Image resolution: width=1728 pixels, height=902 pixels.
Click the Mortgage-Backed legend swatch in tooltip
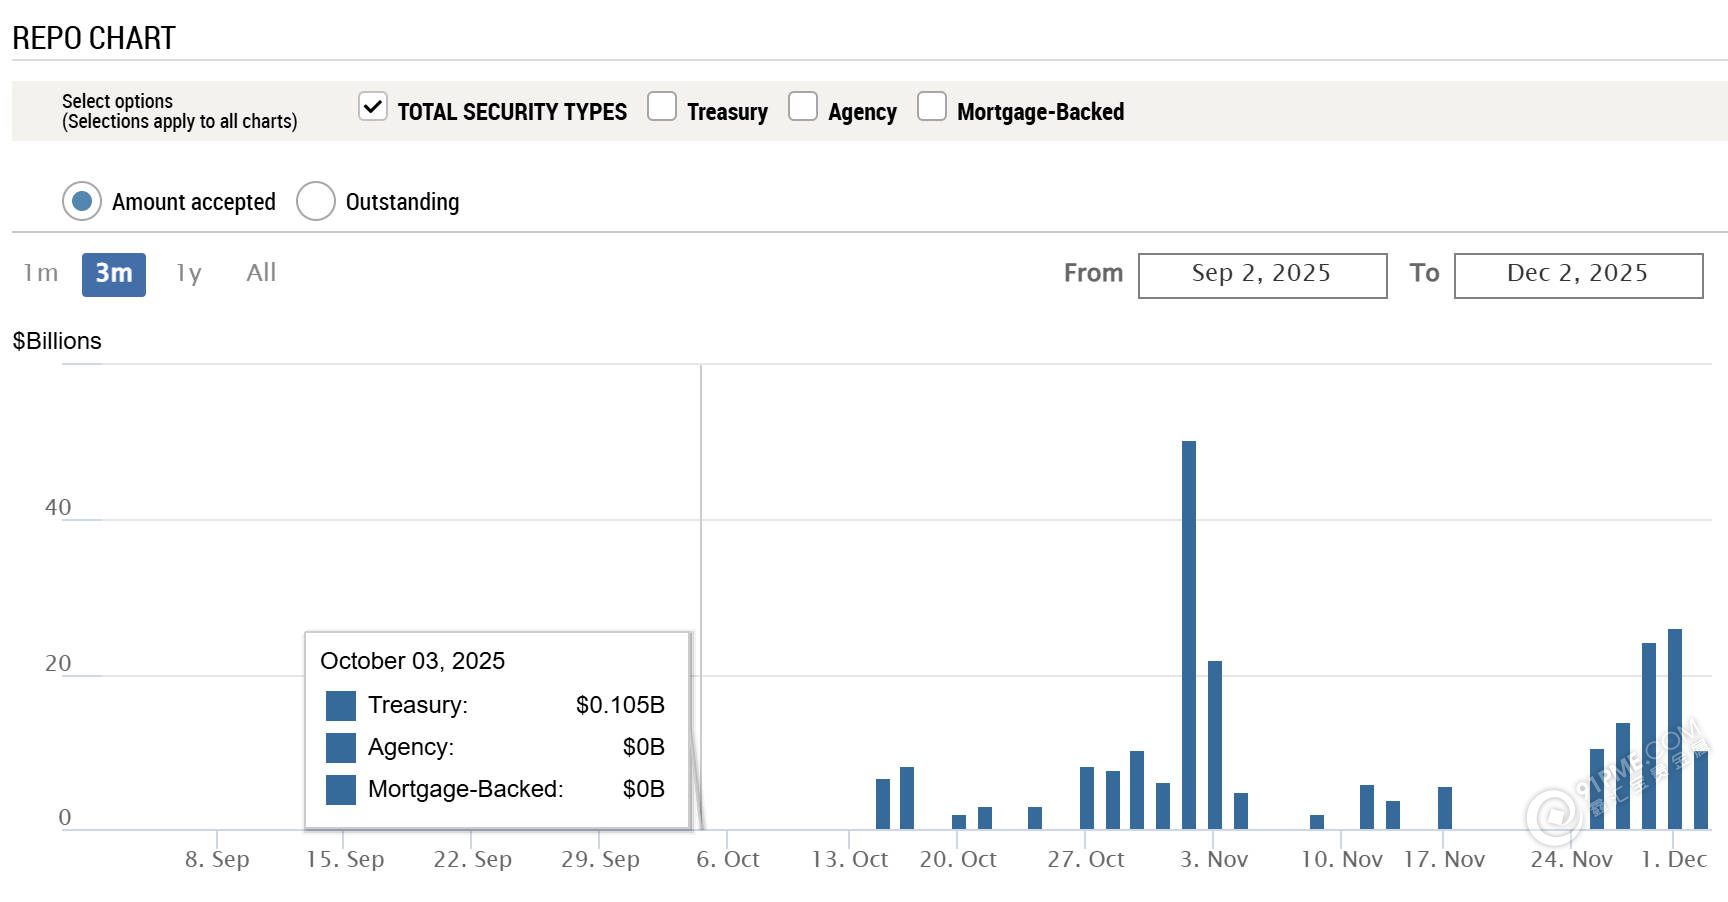point(341,790)
